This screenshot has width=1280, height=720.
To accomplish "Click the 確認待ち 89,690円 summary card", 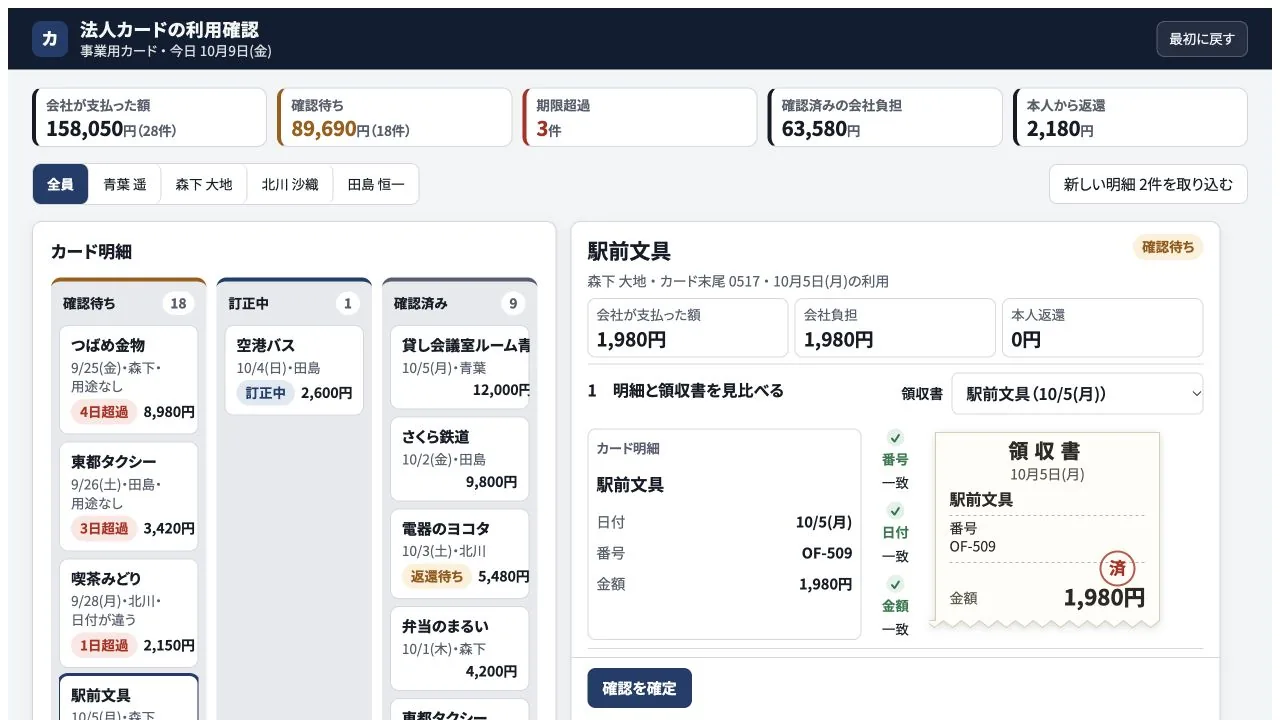I will 395,117.
